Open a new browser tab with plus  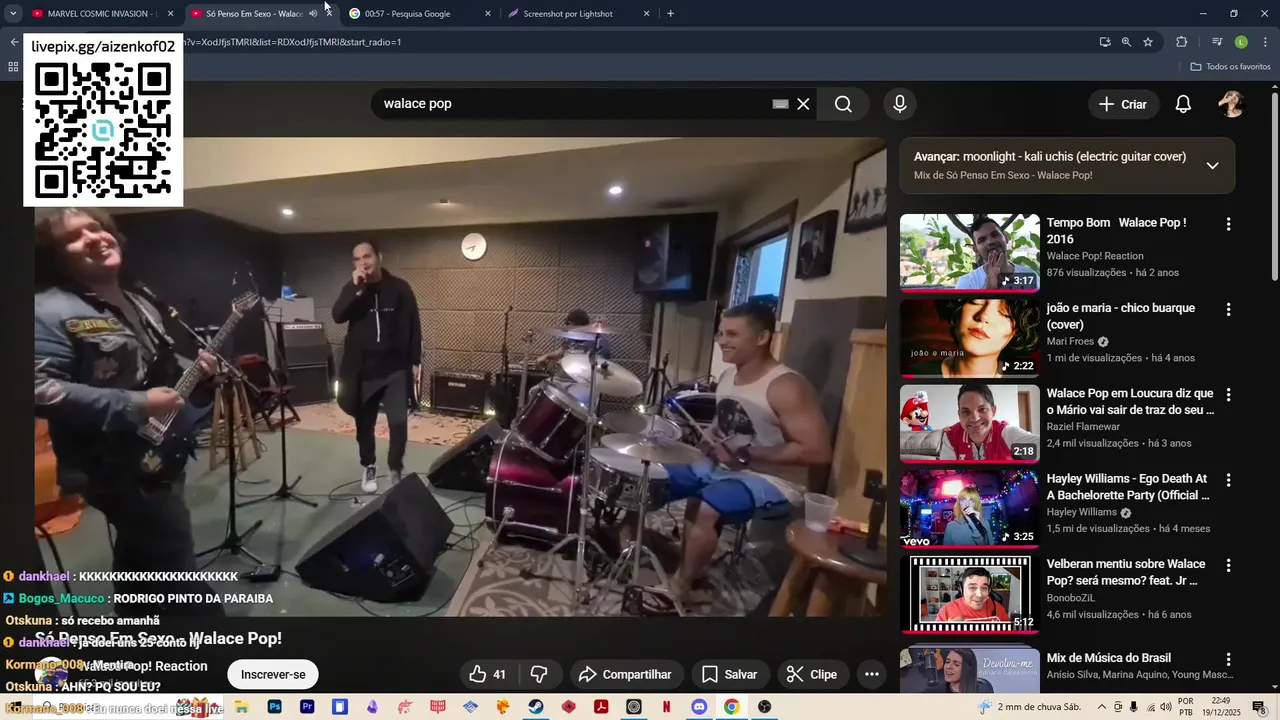click(x=670, y=14)
